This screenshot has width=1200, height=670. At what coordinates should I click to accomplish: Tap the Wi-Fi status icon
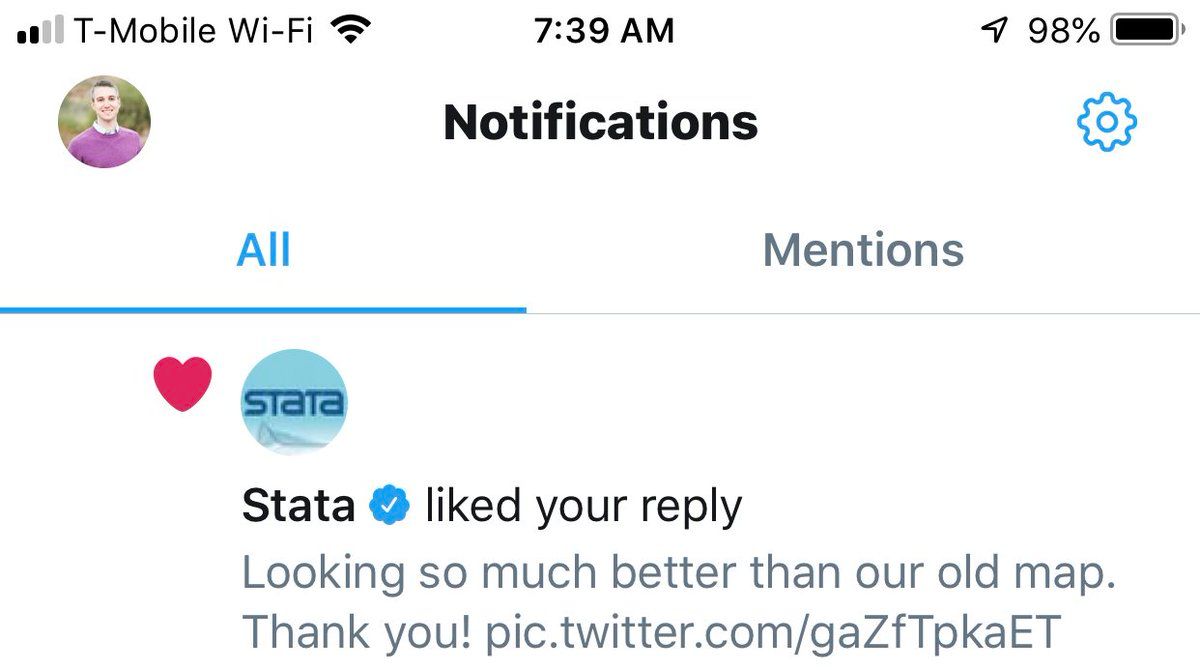(x=349, y=31)
